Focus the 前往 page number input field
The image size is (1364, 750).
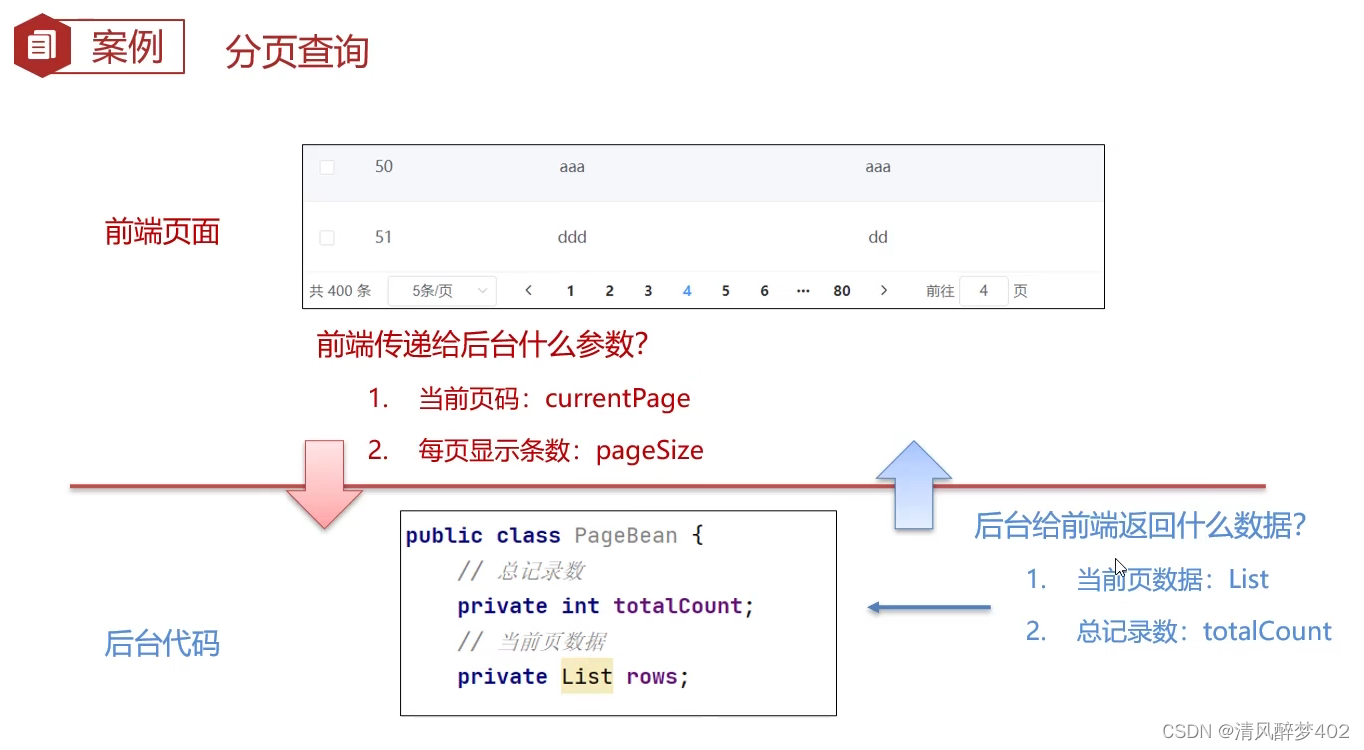coord(984,291)
